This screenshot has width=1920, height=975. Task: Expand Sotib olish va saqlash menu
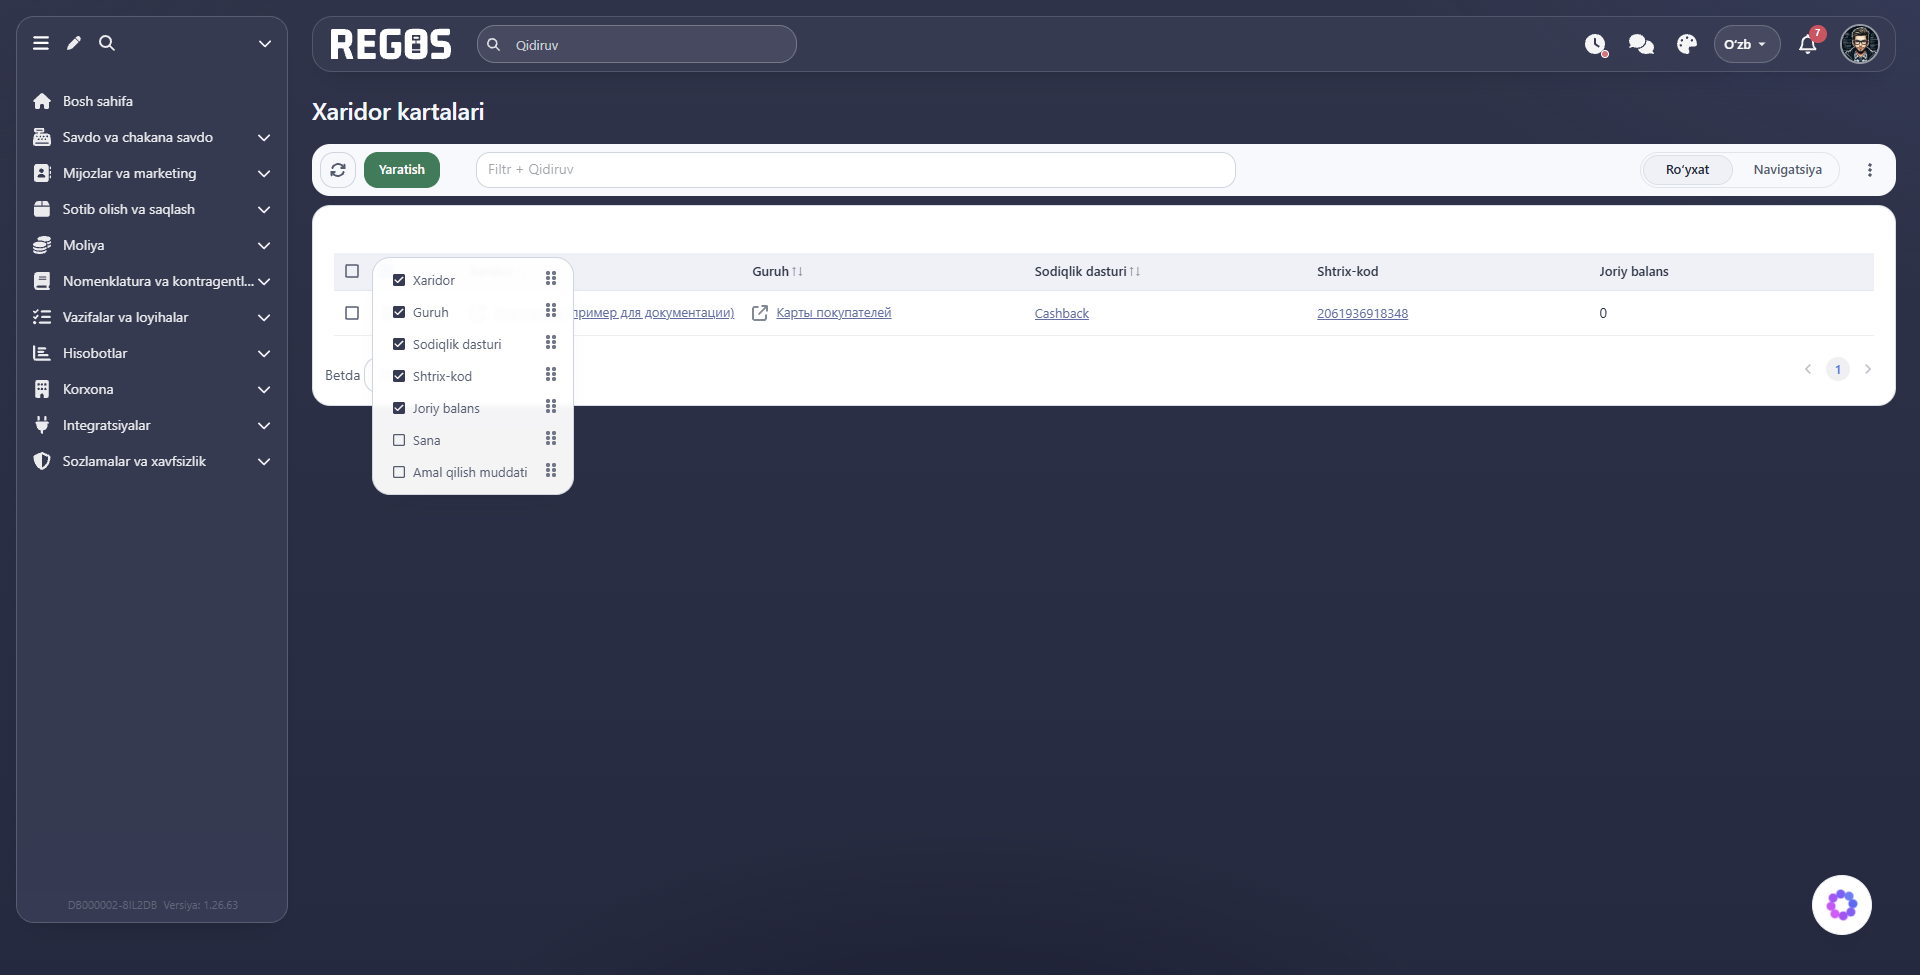tap(152, 209)
